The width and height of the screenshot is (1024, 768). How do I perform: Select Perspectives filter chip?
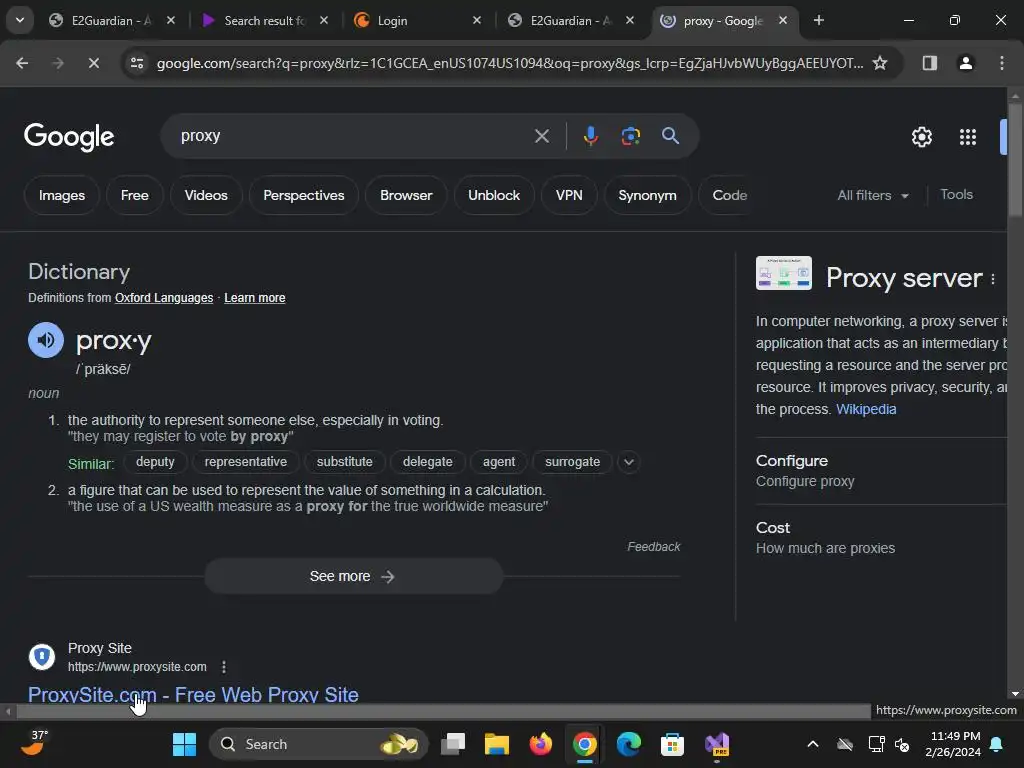coord(304,195)
